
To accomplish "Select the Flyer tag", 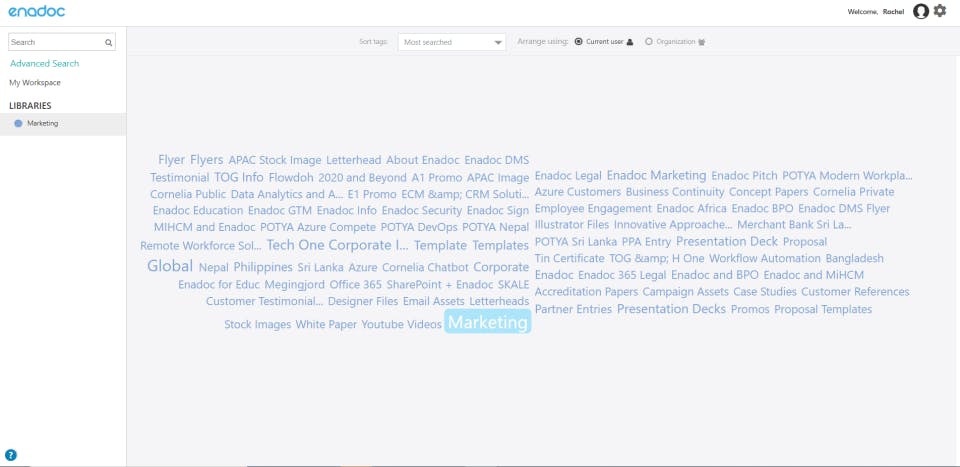I will click(171, 160).
